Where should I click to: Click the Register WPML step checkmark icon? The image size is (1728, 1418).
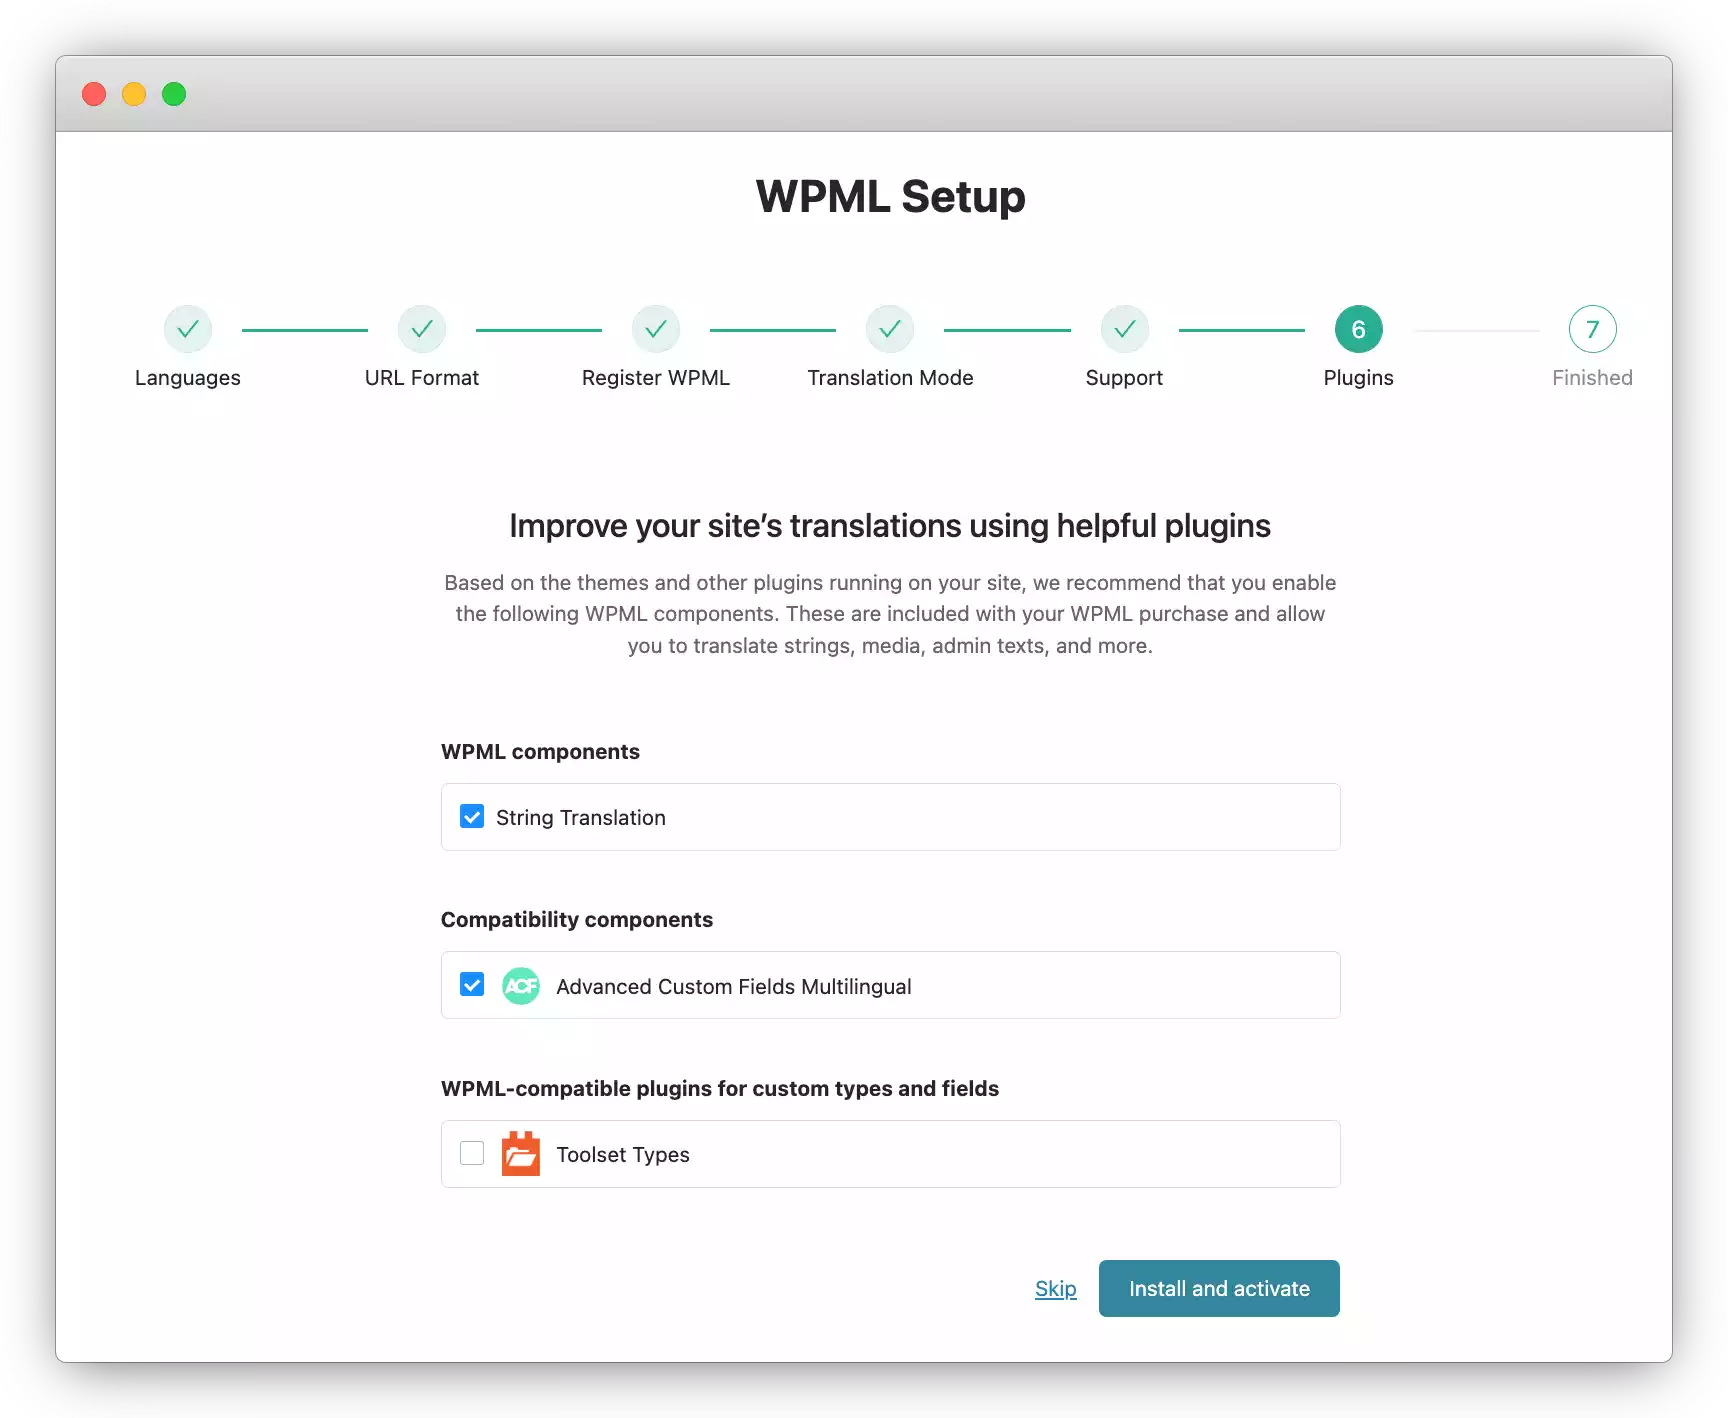click(656, 329)
